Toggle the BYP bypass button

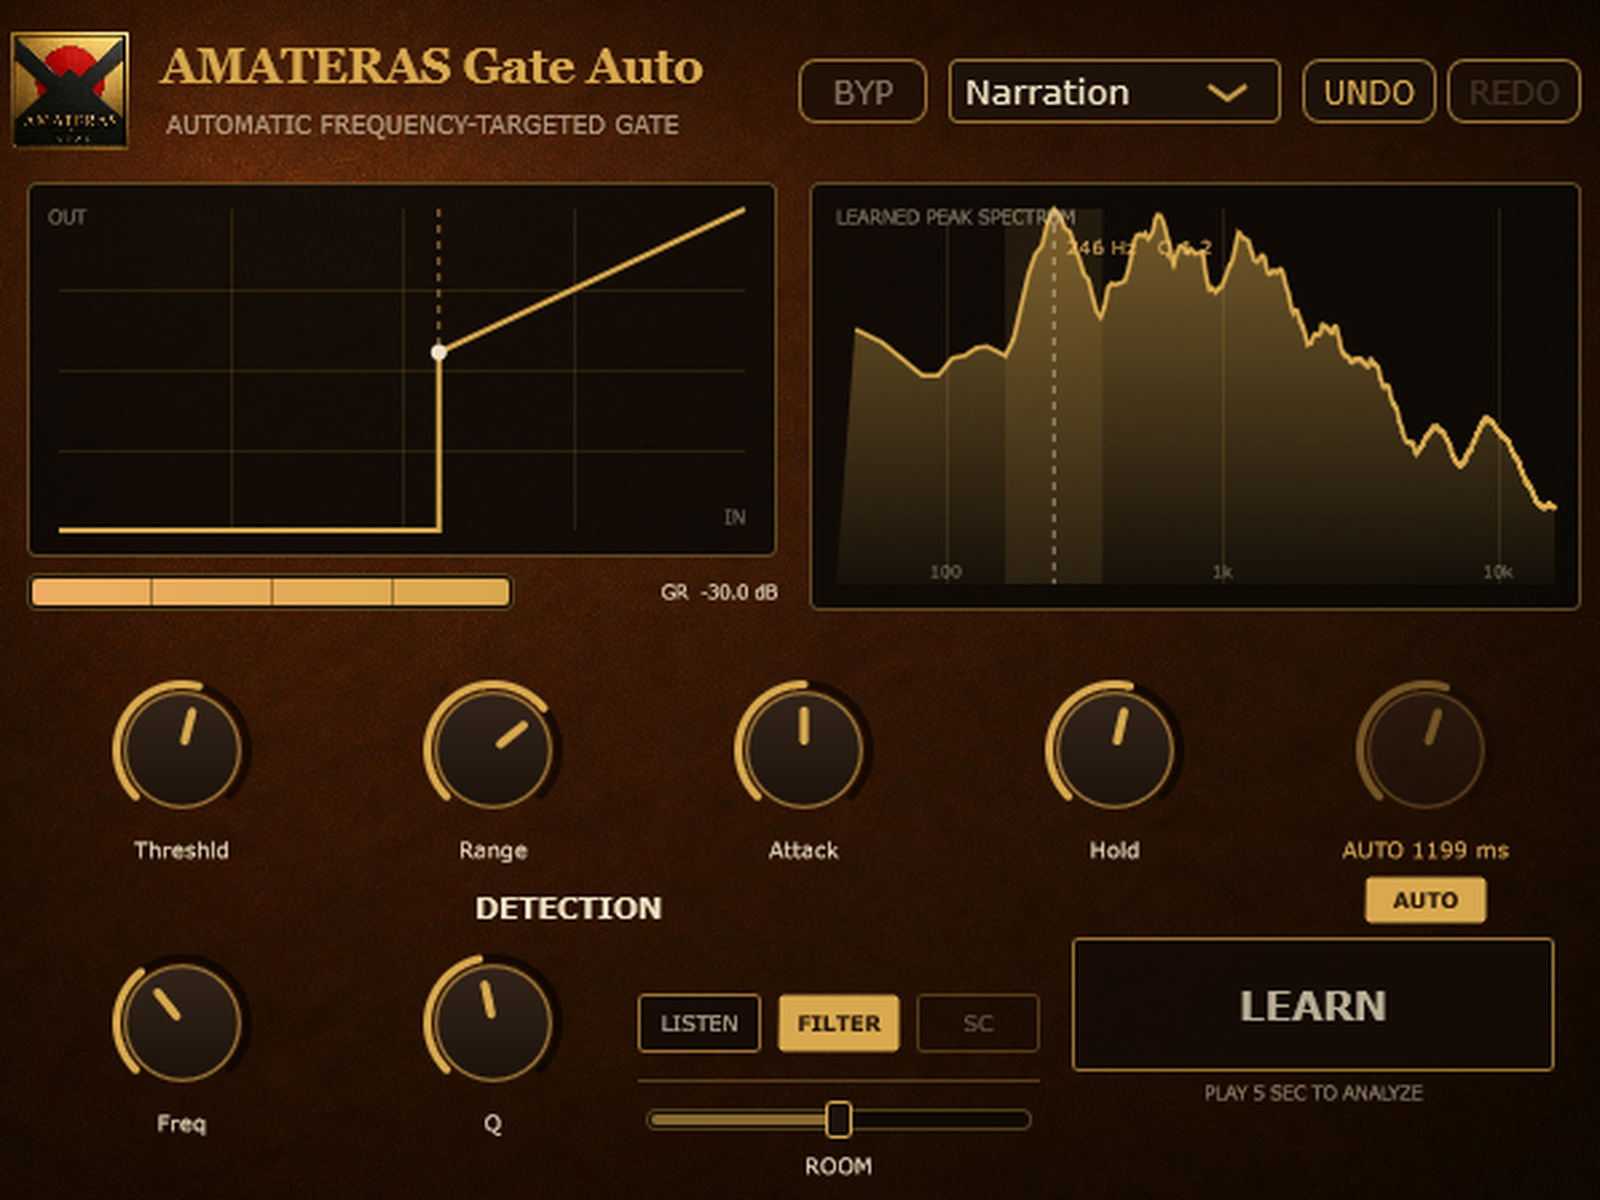pos(863,92)
